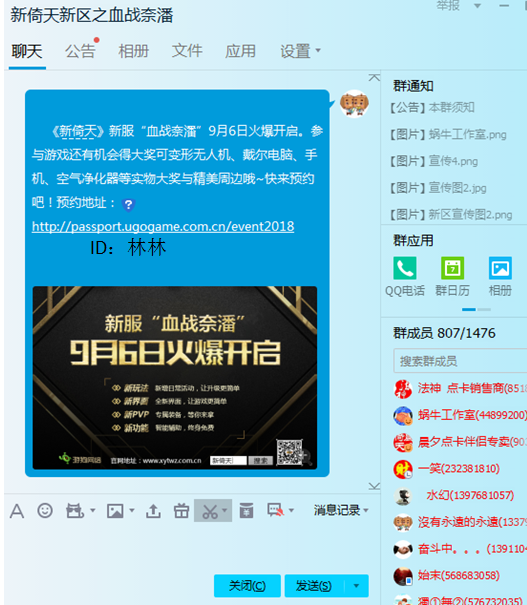Click the sender's avatar beside message

coord(354,103)
